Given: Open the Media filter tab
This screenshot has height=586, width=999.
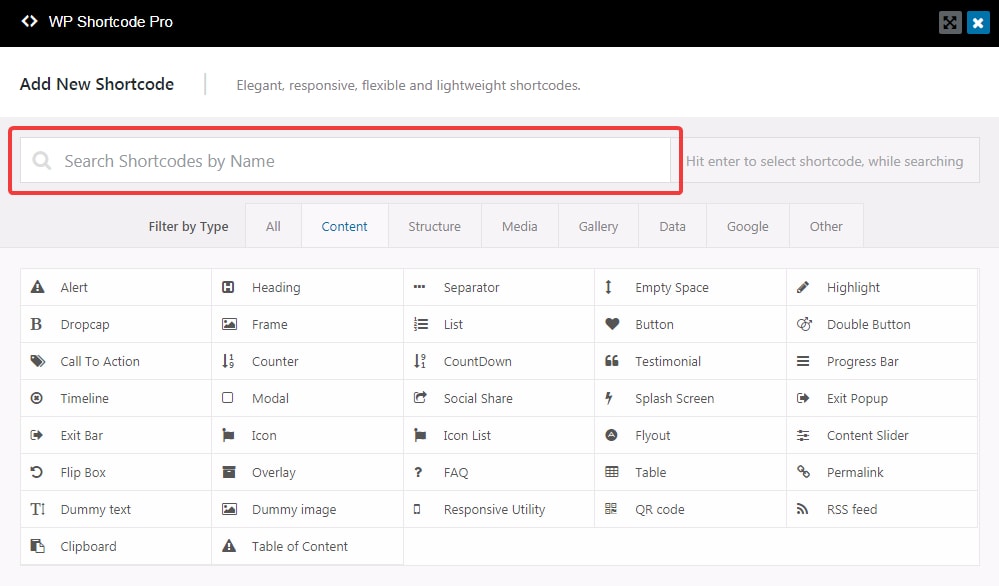Looking at the screenshot, I should click(x=520, y=226).
